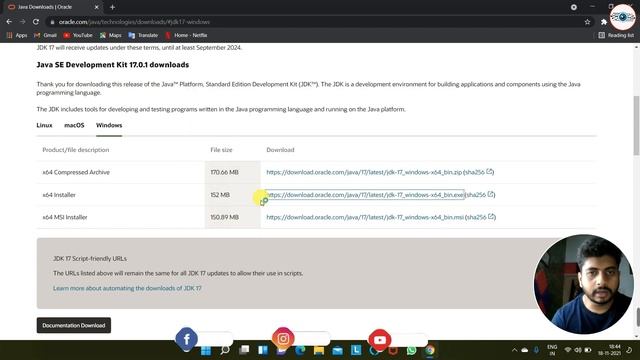Click the 'x64 Installer' row label

[x=59, y=195]
